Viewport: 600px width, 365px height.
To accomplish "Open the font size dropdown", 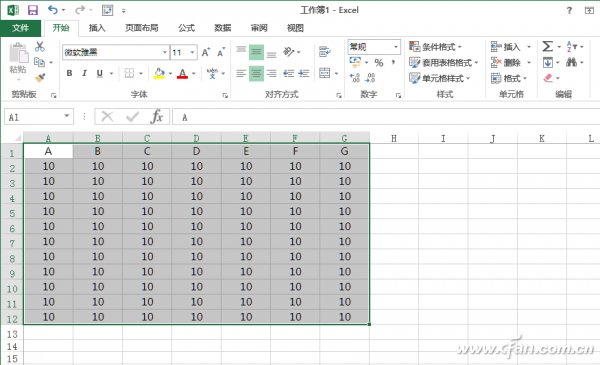I will point(192,52).
